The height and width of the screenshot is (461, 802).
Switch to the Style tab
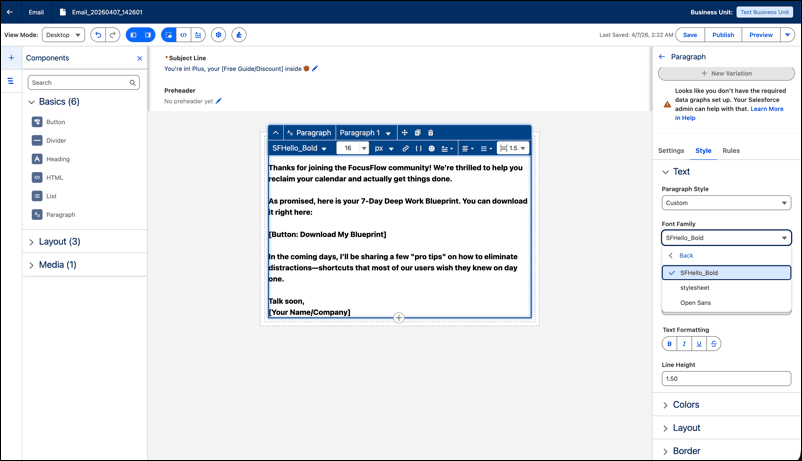click(703, 150)
